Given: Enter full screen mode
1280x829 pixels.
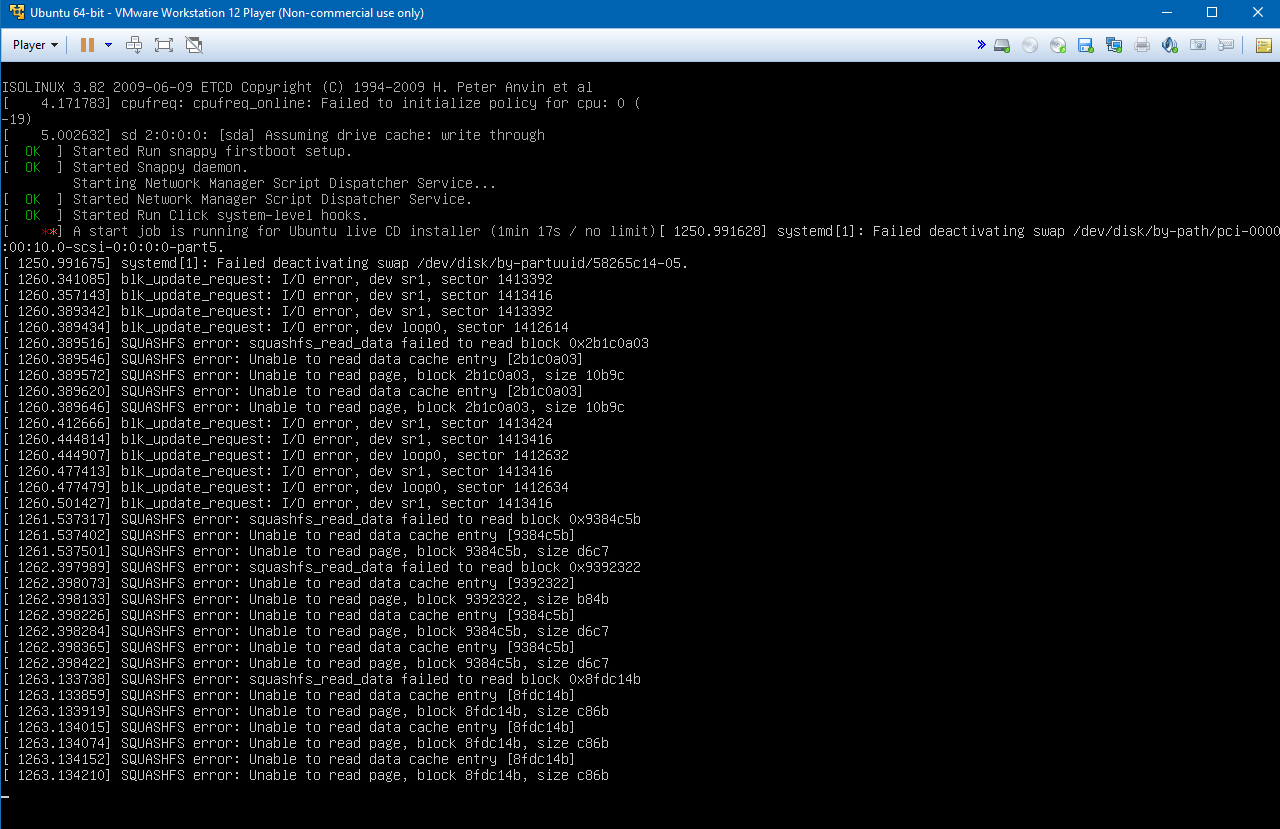Looking at the screenshot, I should 164,45.
